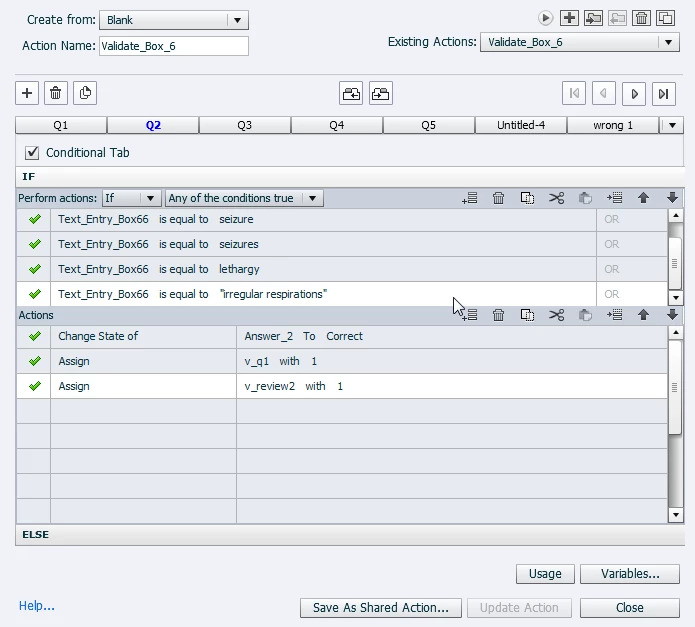The height and width of the screenshot is (627, 695).
Task: Jump to the last decision tab arrow
Action: click(664, 93)
